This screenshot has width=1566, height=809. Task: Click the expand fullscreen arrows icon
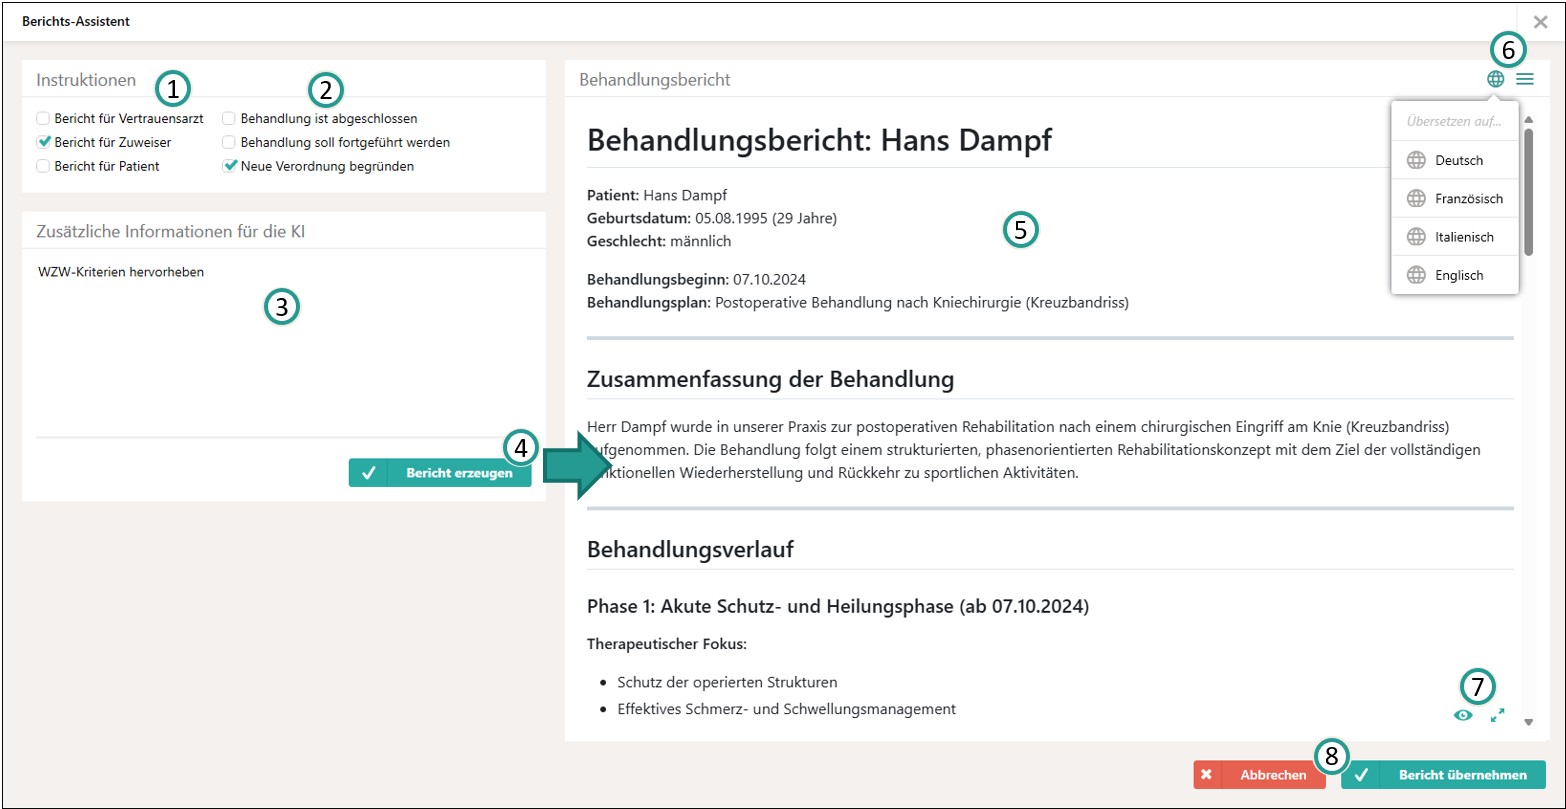click(1497, 715)
